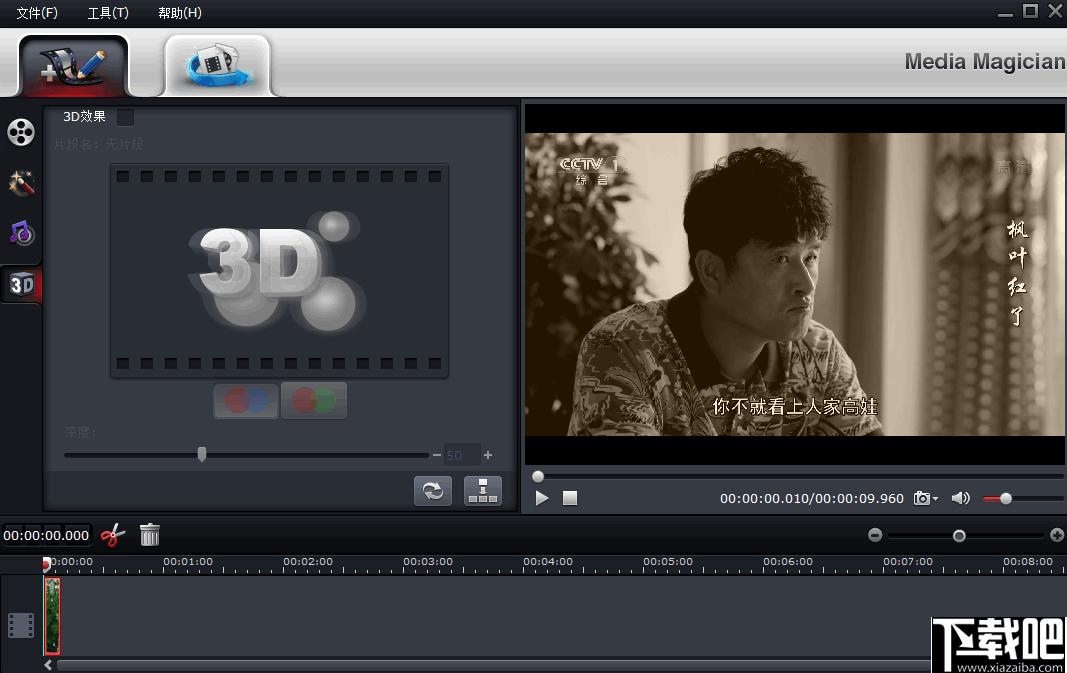Click the depth value field showing 50
Viewport: 1067px width, 673px height.
(461, 455)
